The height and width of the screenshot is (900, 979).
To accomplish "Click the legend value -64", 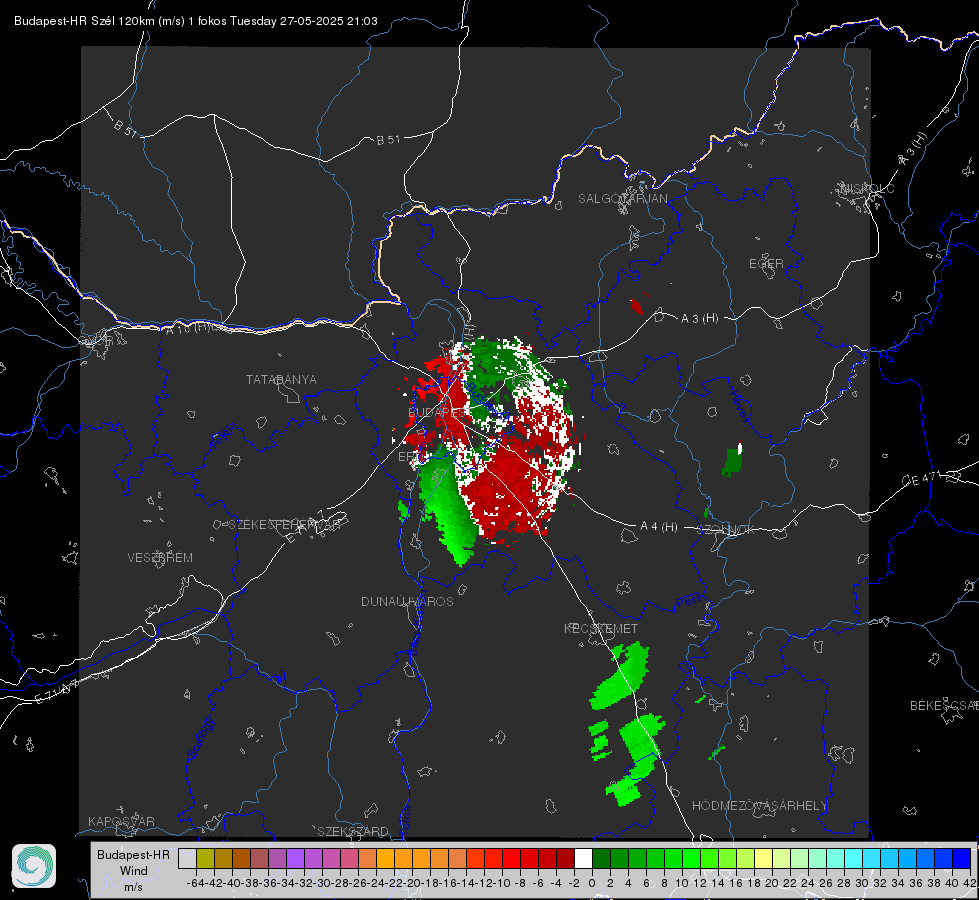I will [195, 883].
